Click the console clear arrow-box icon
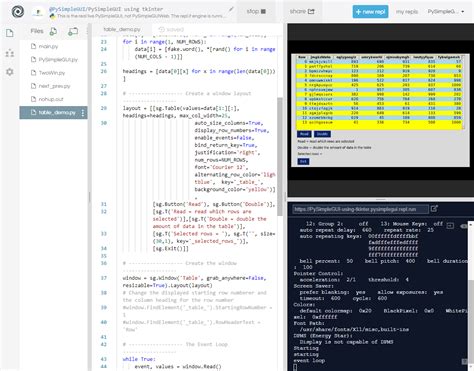Viewport: 474px width, 371px height. pyautogui.click(x=450, y=226)
